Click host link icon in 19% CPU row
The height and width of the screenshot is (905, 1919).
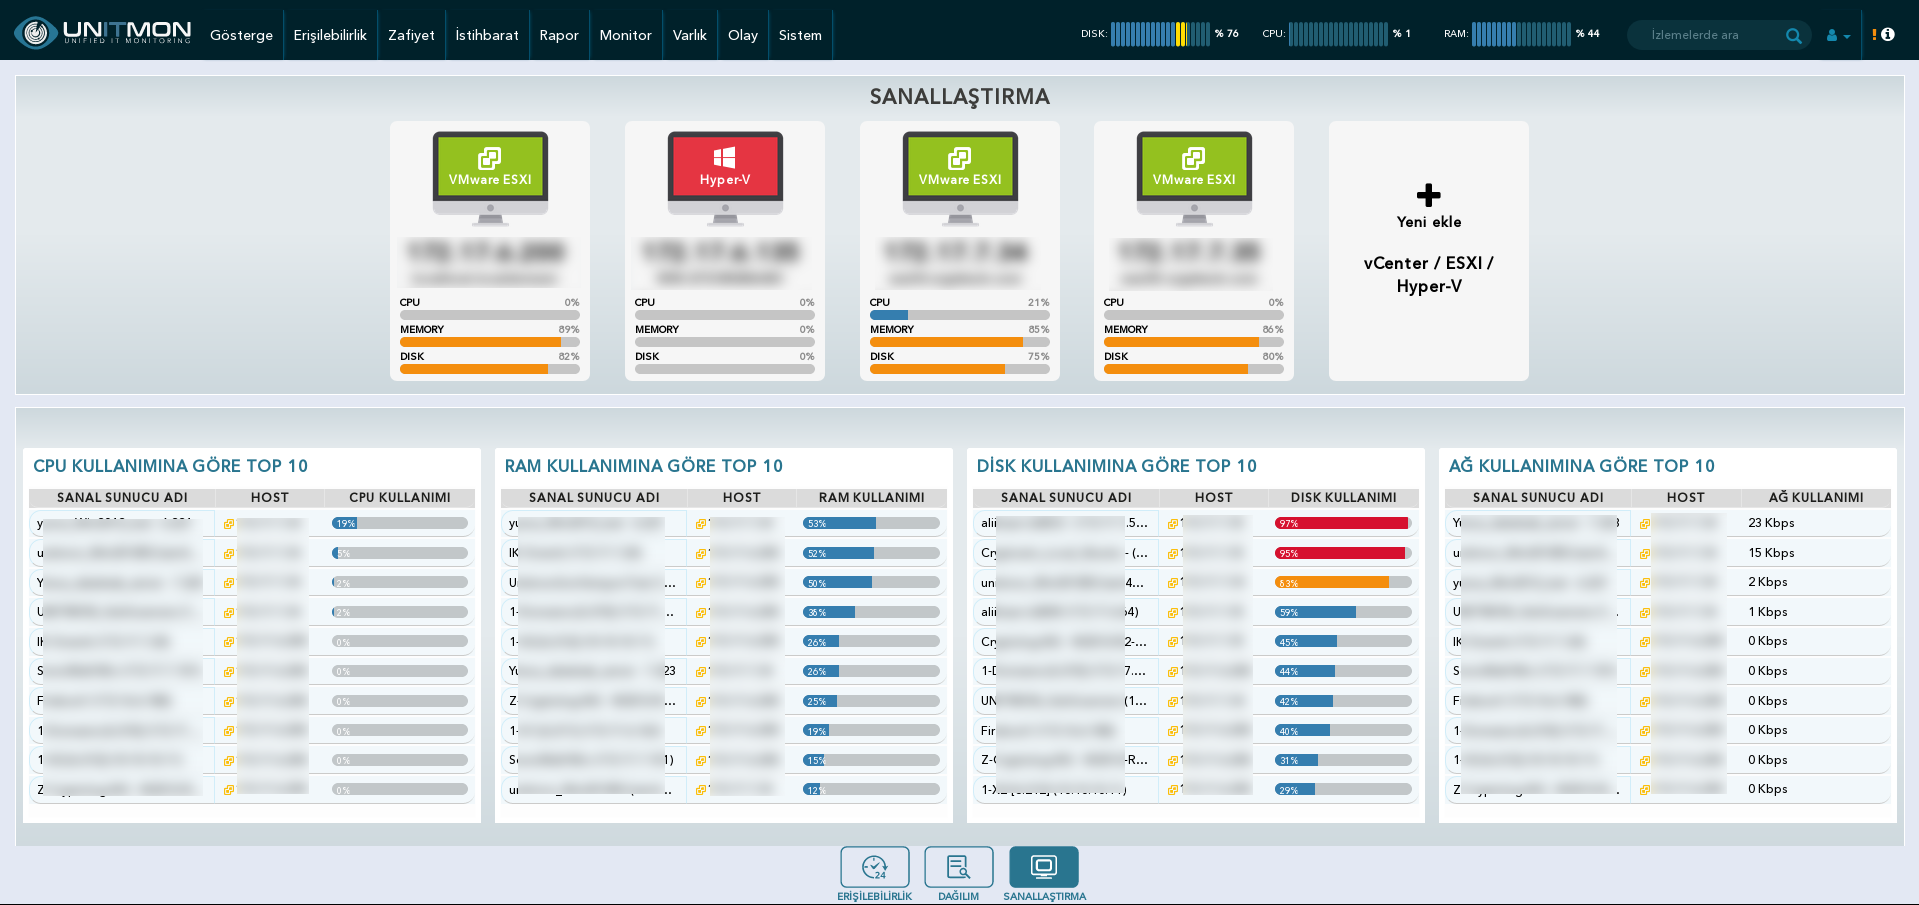point(228,524)
